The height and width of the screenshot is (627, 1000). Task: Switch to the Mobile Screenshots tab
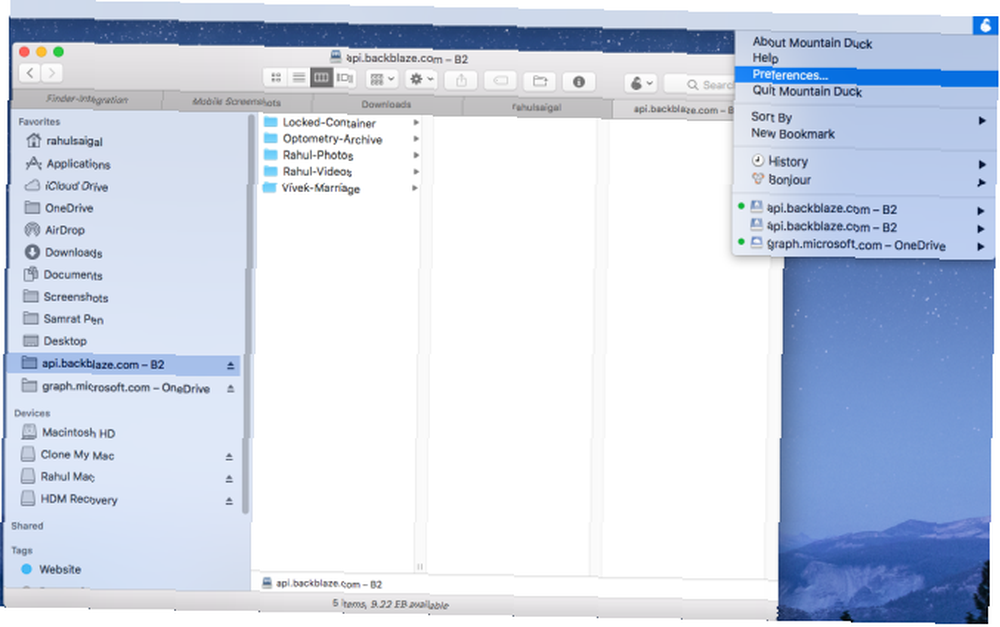click(x=237, y=101)
